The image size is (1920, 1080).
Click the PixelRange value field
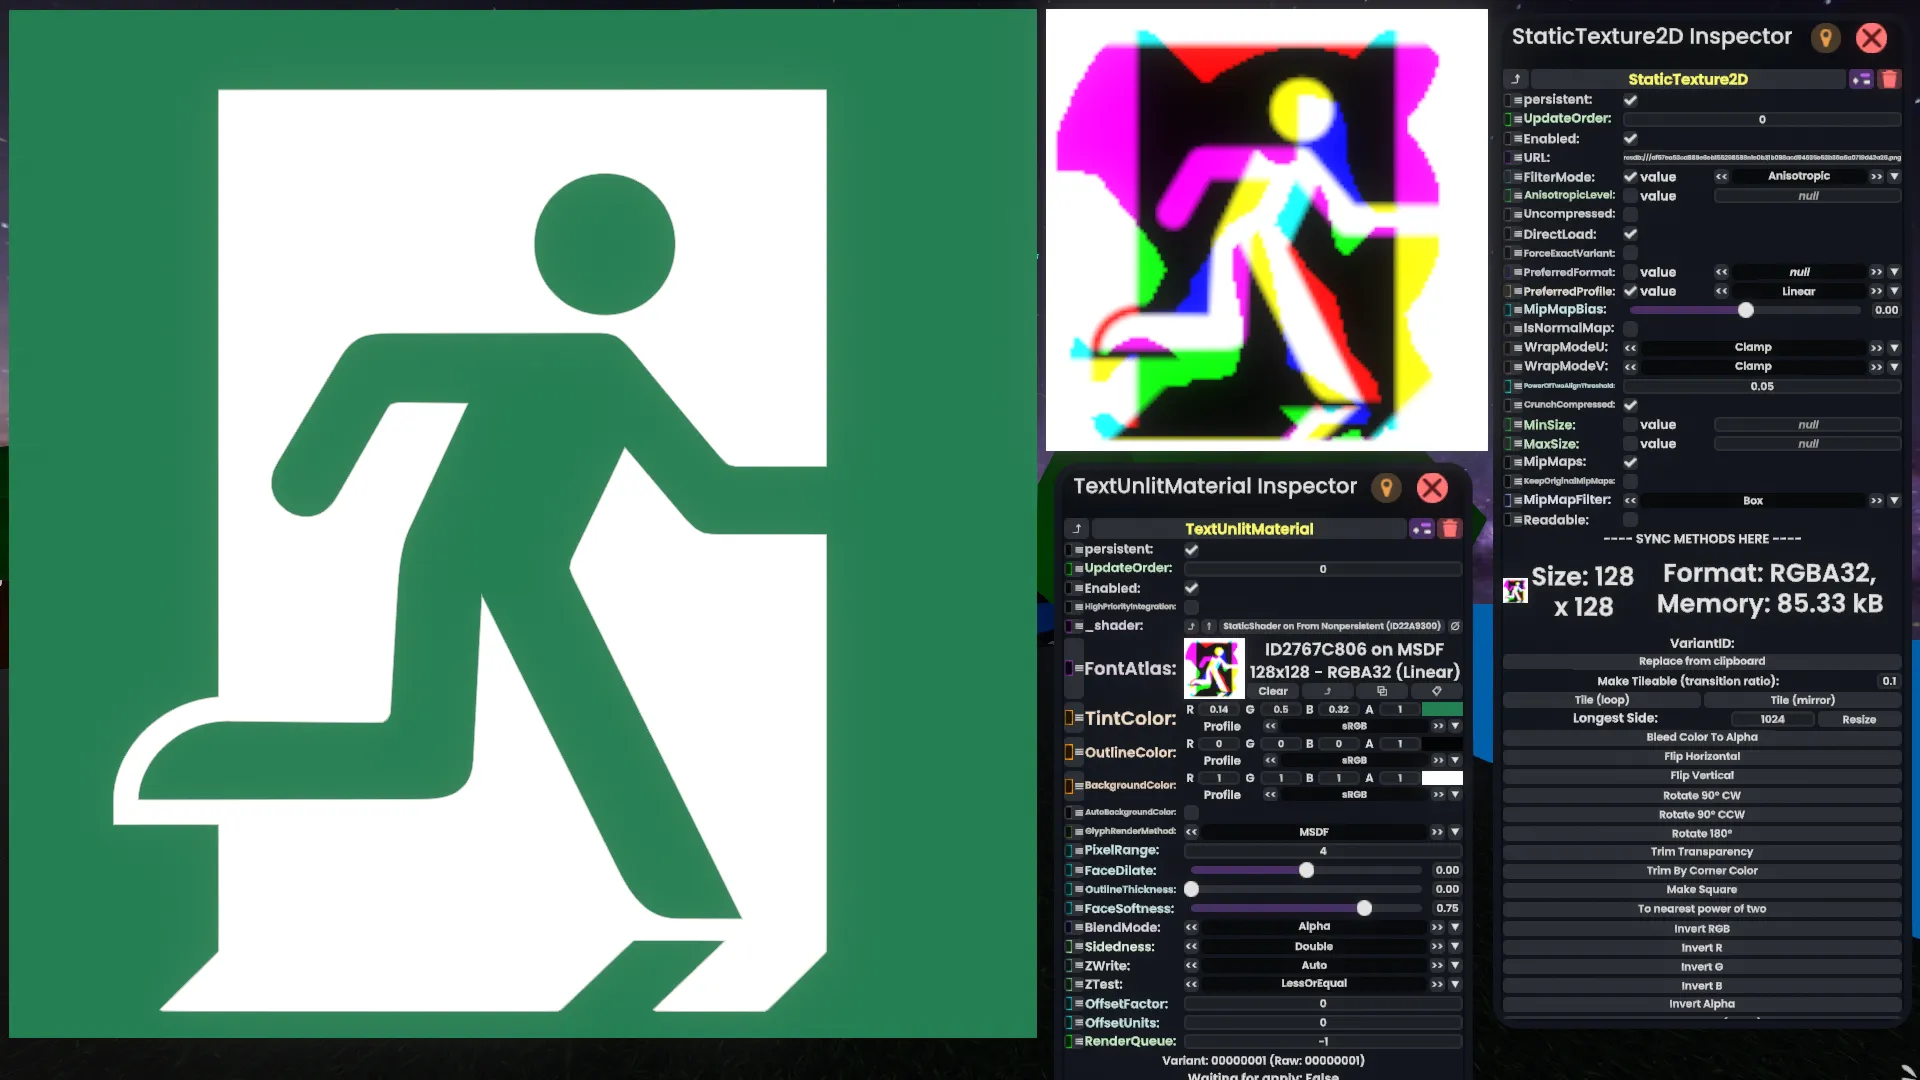[x=1323, y=852]
